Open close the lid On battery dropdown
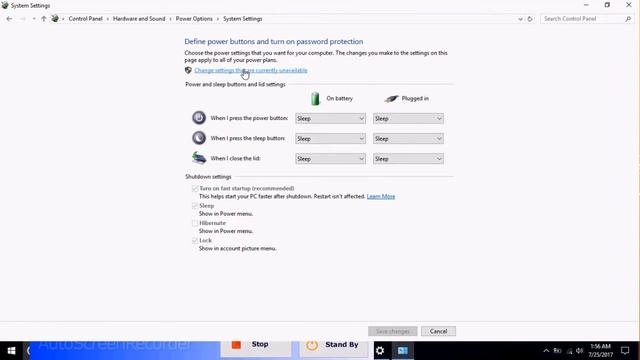Viewport: 640px width, 360px height. (x=330, y=158)
